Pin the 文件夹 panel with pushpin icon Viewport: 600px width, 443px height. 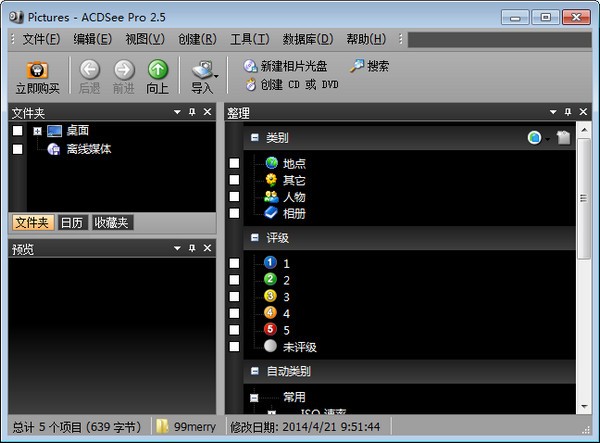192,112
